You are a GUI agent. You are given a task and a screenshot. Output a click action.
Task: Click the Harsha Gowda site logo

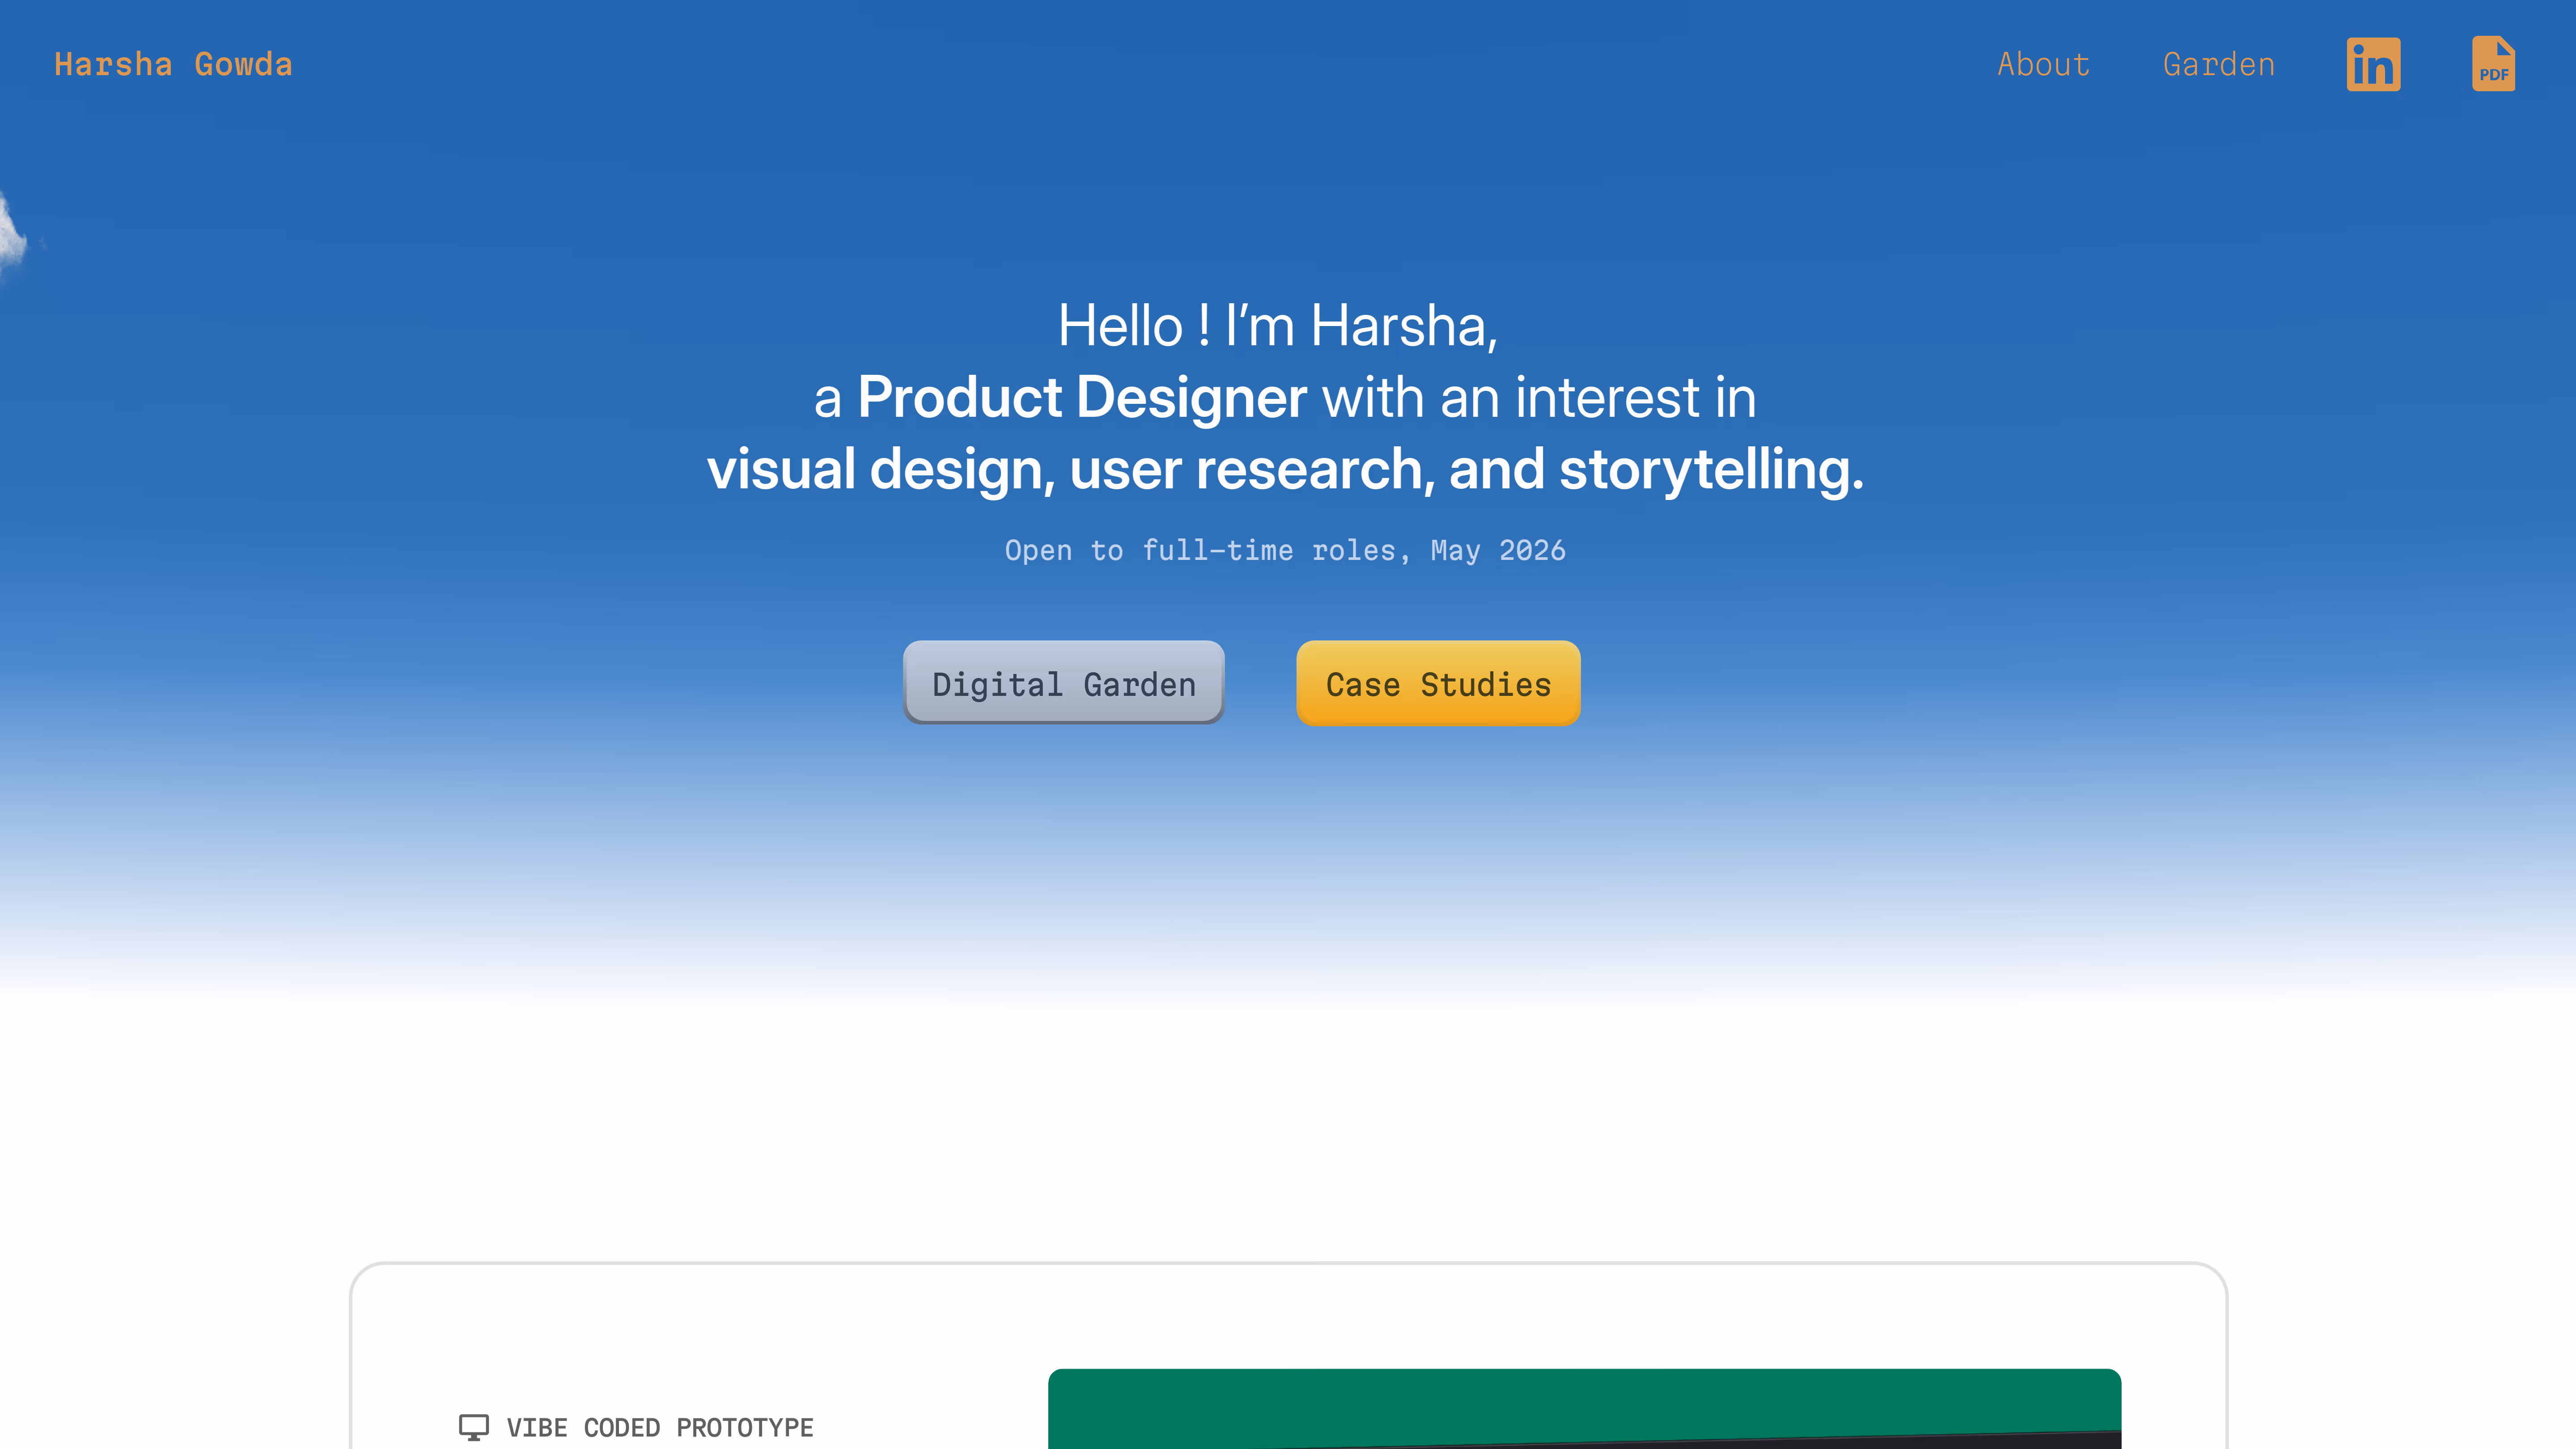(x=173, y=65)
